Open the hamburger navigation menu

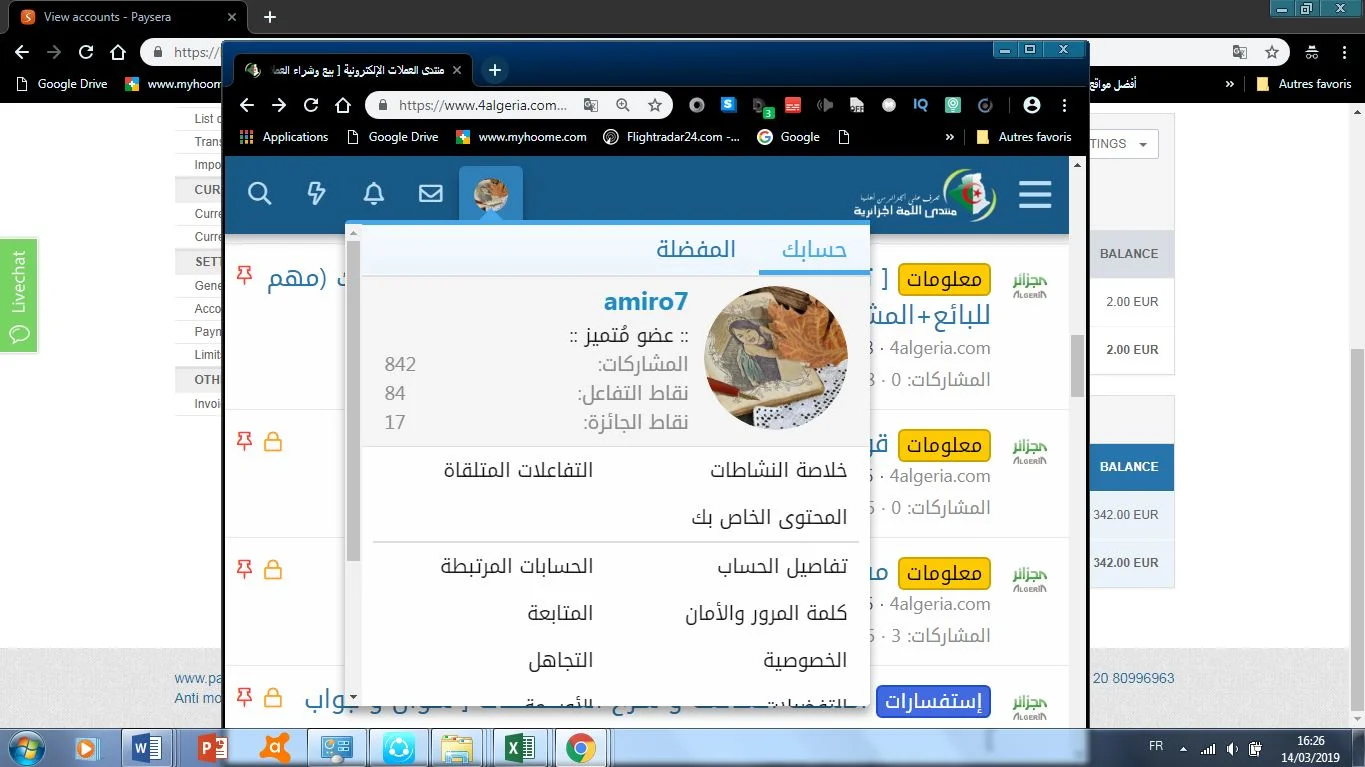pos(1035,194)
